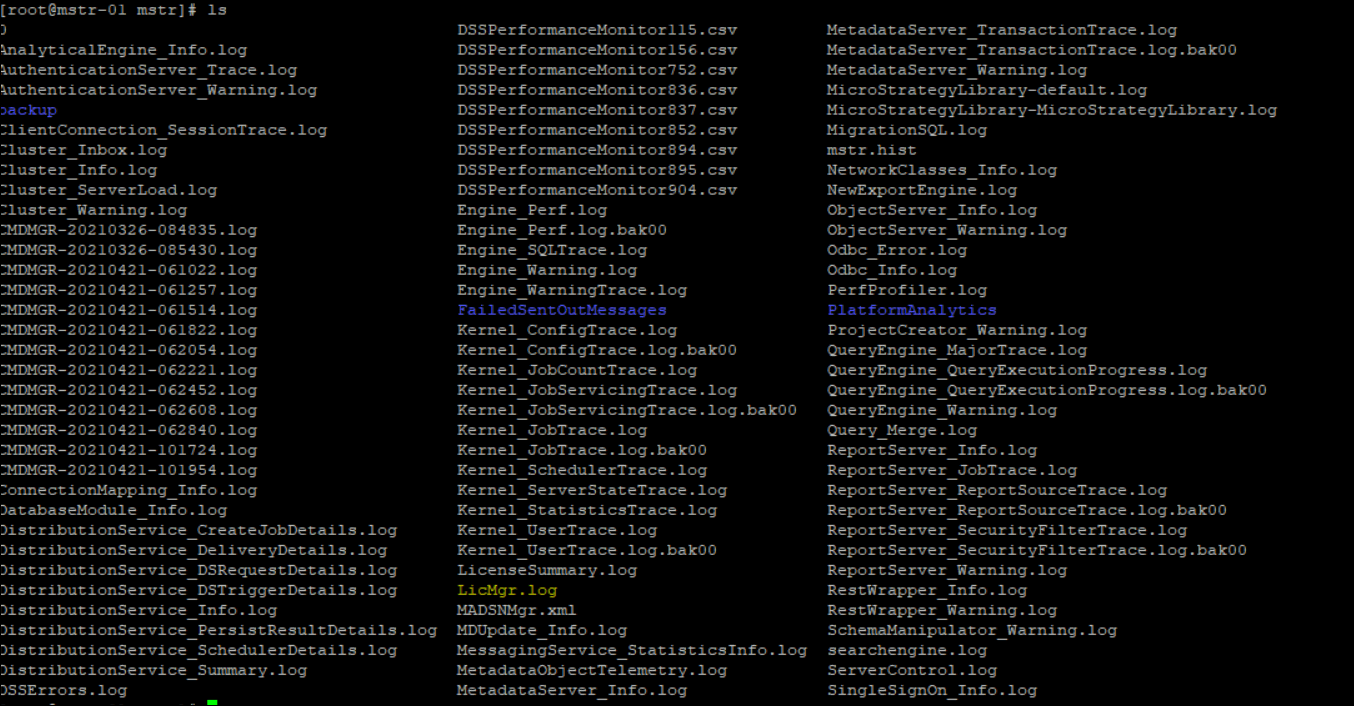Image resolution: width=1354 pixels, height=706 pixels.
Task: Click the FailedSentOutMessages directory entry
Action: point(561,310)
